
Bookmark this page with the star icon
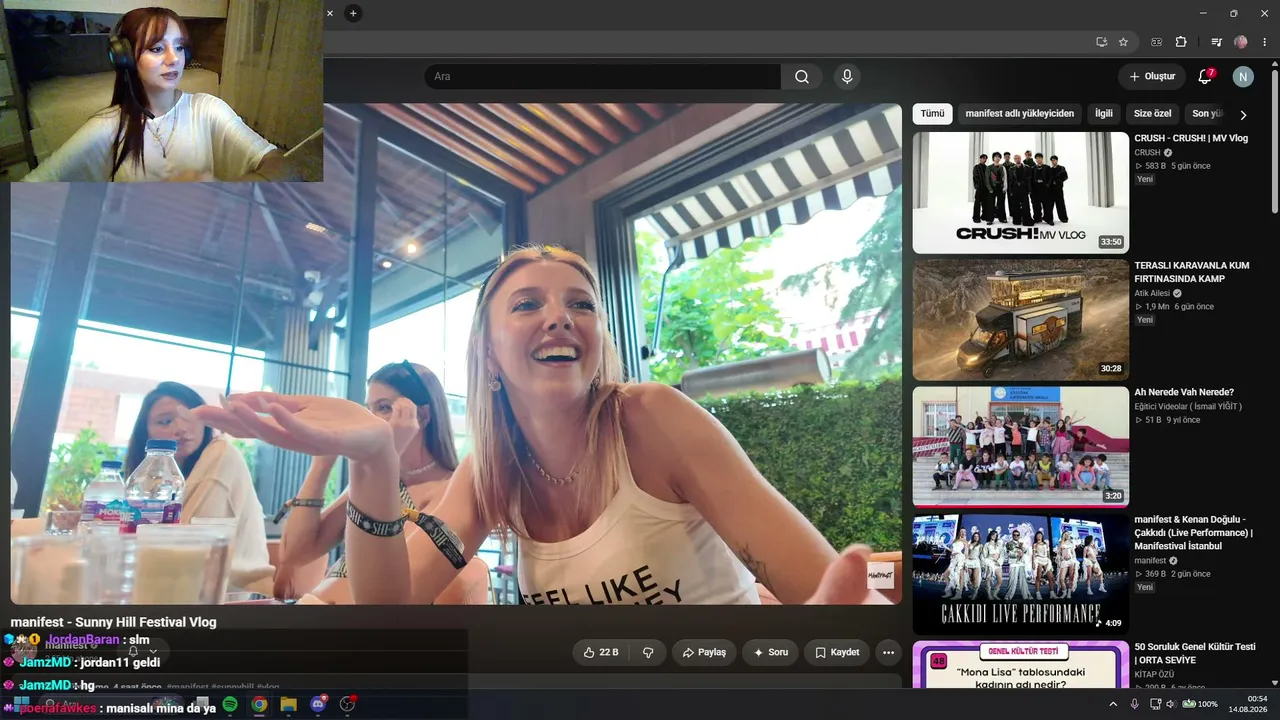[x=1123, y=42]
